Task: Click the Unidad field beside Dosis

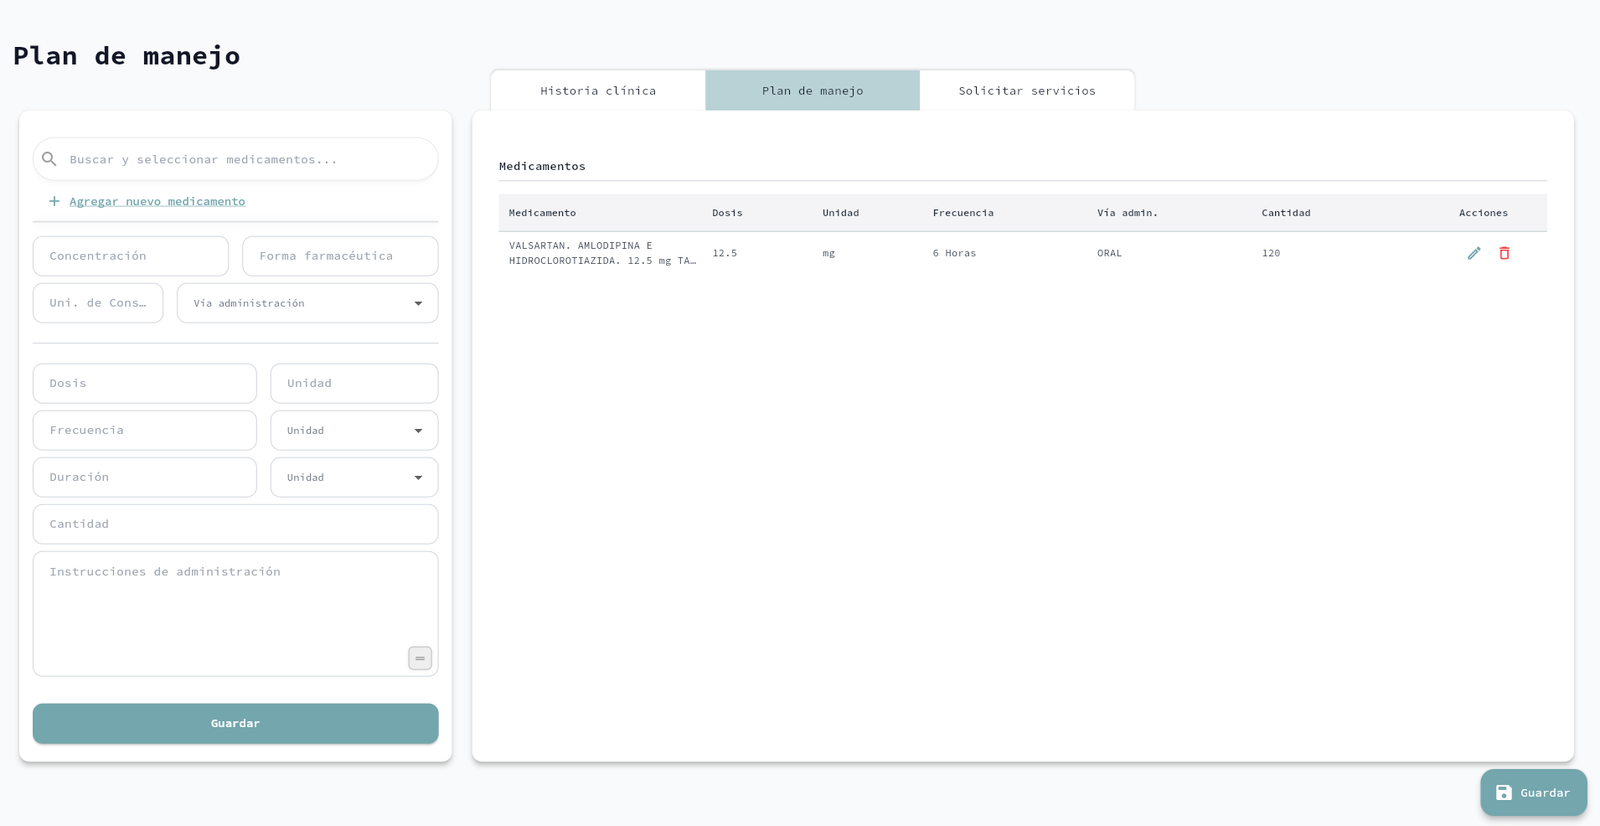Action: [354, 383]
